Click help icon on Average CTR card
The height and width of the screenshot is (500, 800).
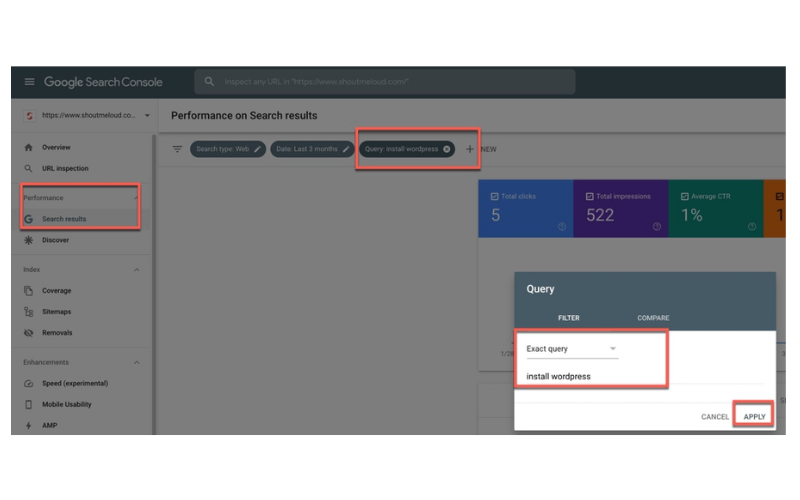(752, 227)
